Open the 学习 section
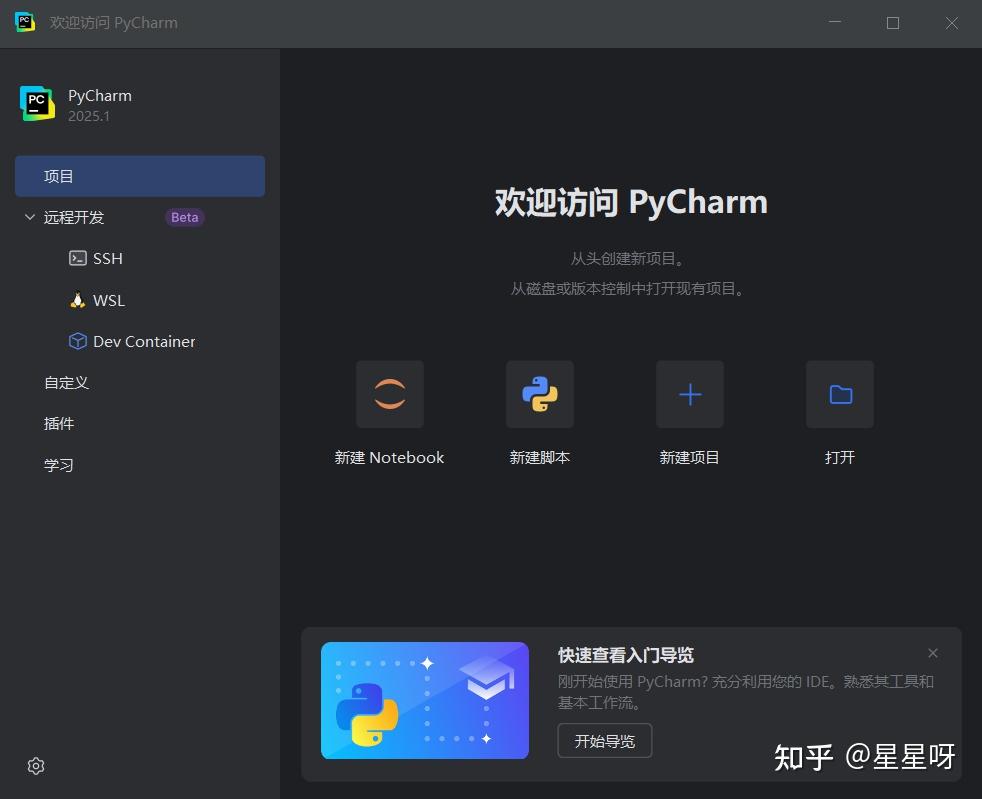 [x=60, y=464]
